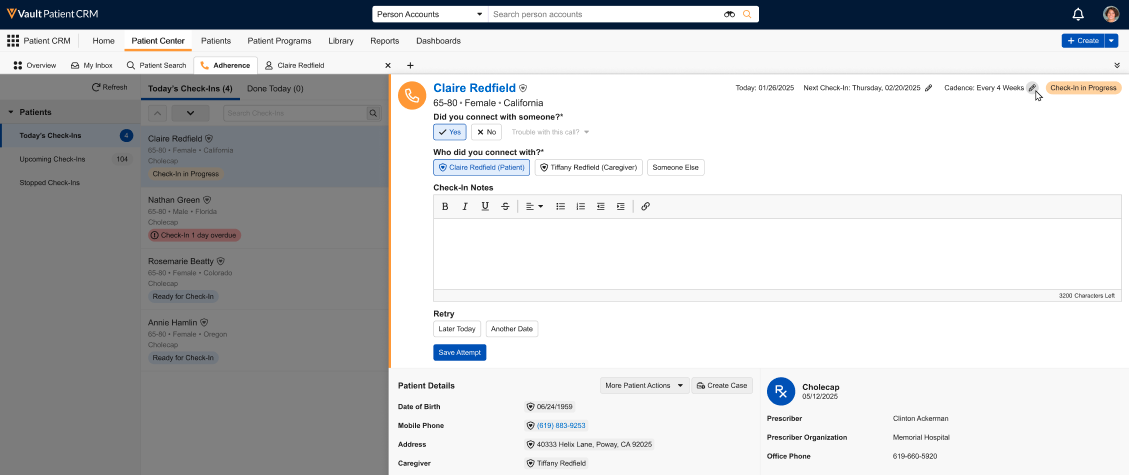Switch to the Patient Search tab
Image resolution: width=1129 pixels, height=475 pixels.
[156, 65]
